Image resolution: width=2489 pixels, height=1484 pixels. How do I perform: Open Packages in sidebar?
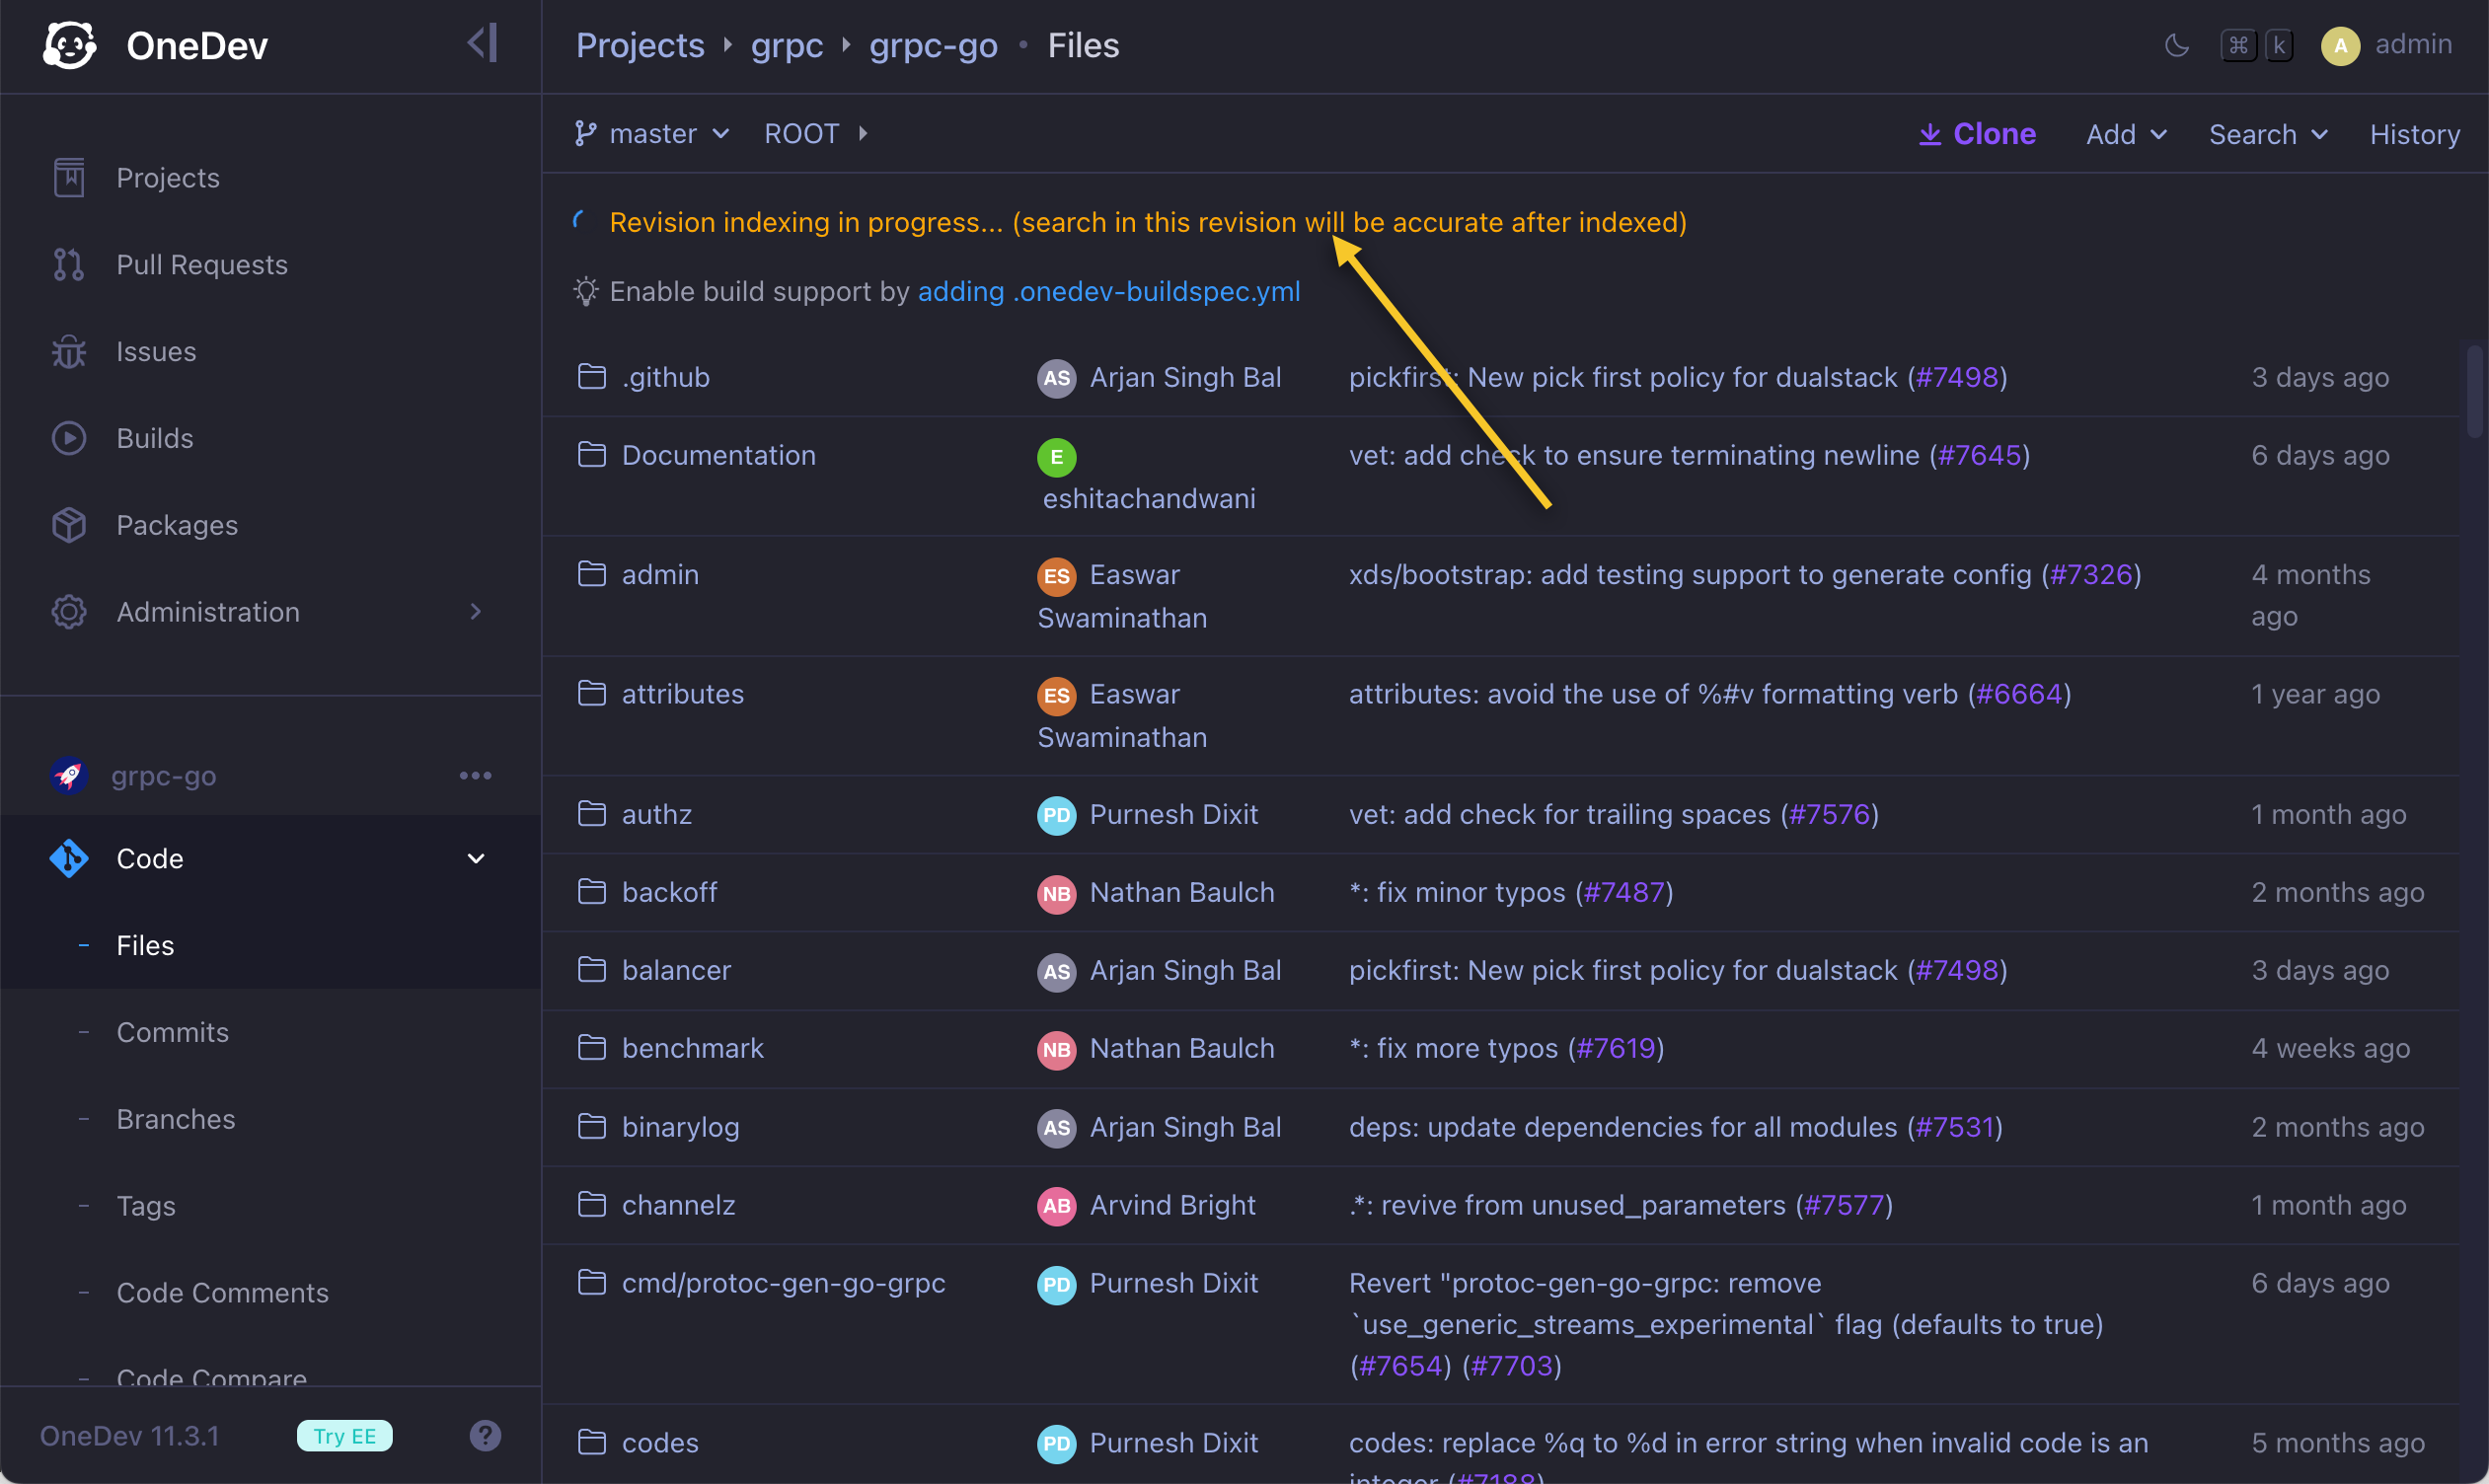[176, 525]
